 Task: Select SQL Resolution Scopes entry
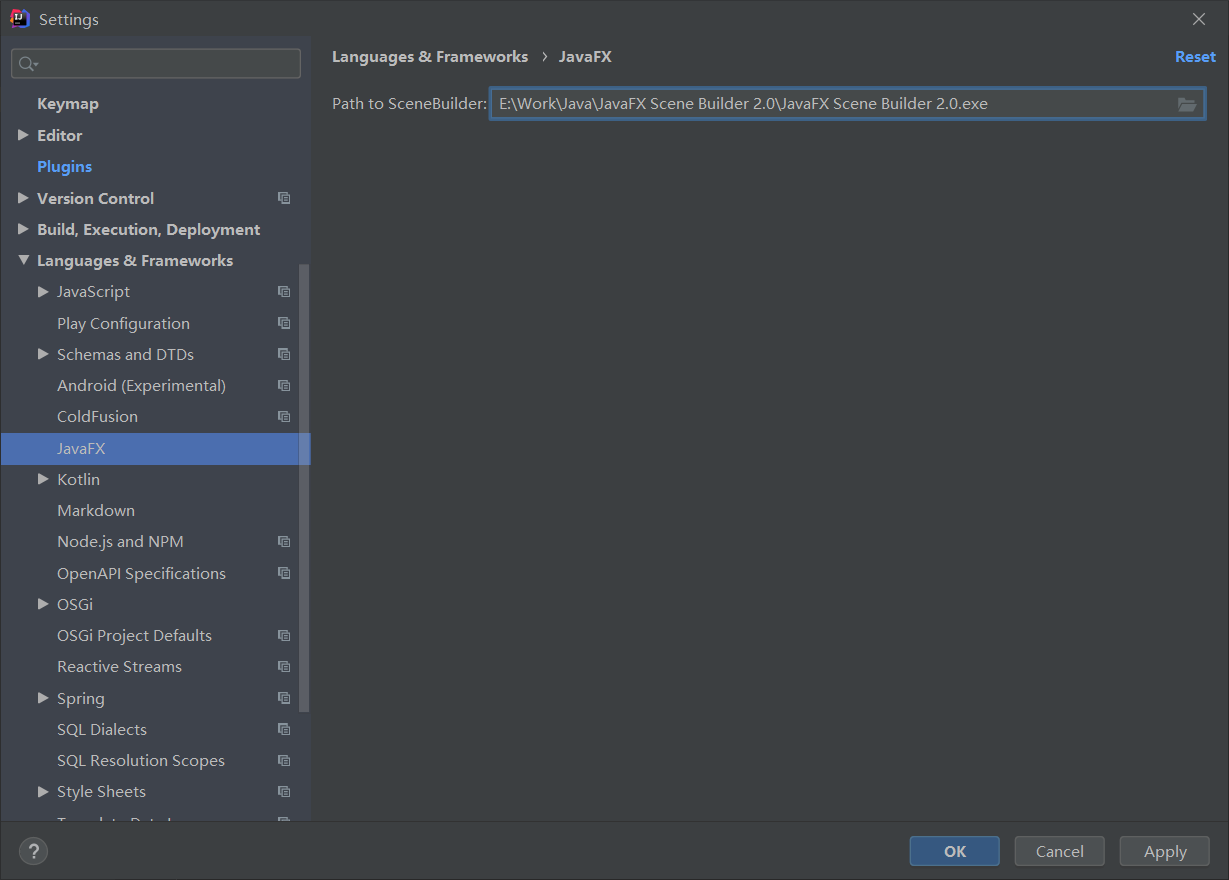(141, 760)
